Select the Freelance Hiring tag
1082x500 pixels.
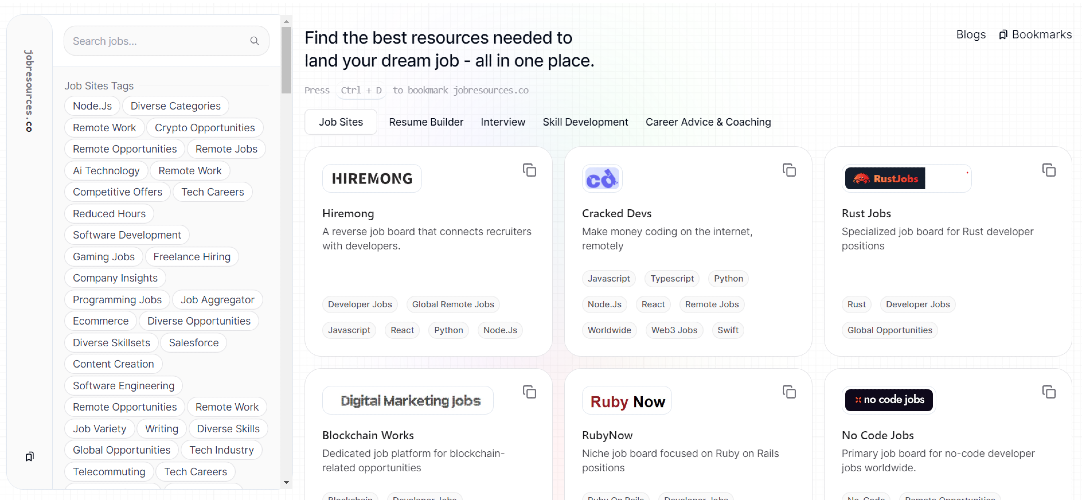click(192, 257)
